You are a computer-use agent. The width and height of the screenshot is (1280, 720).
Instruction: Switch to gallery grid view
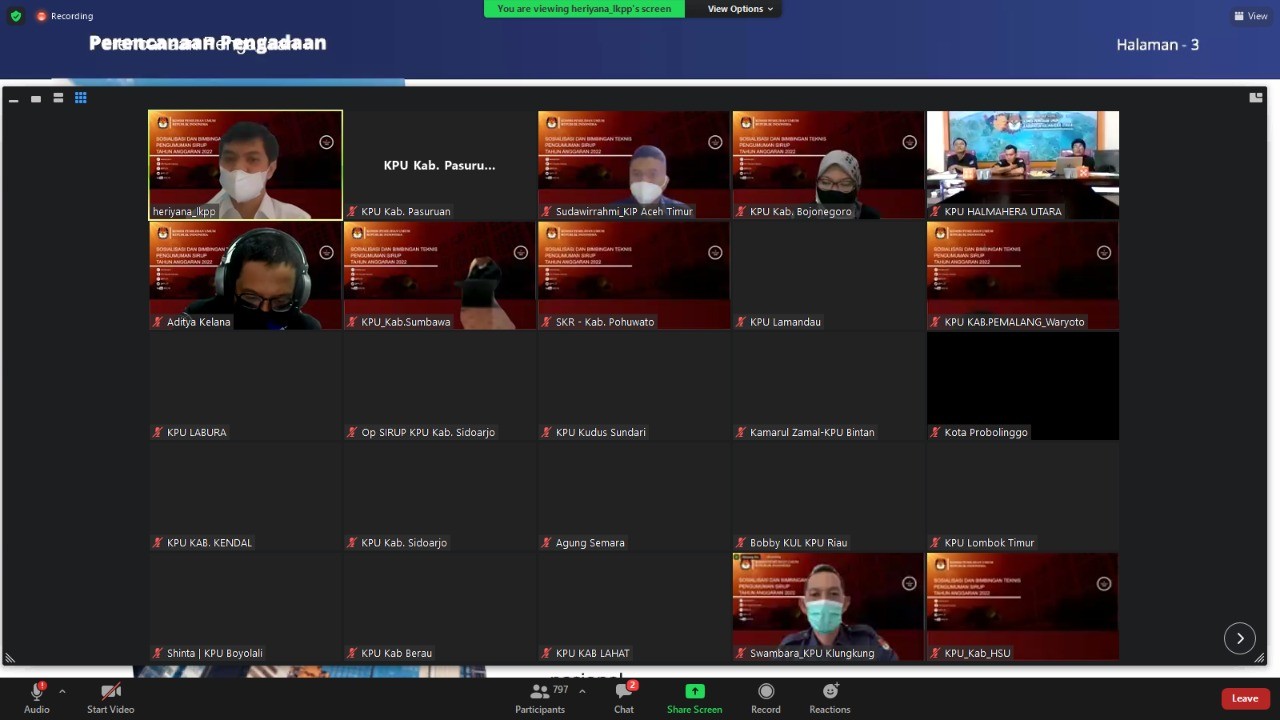81,98
